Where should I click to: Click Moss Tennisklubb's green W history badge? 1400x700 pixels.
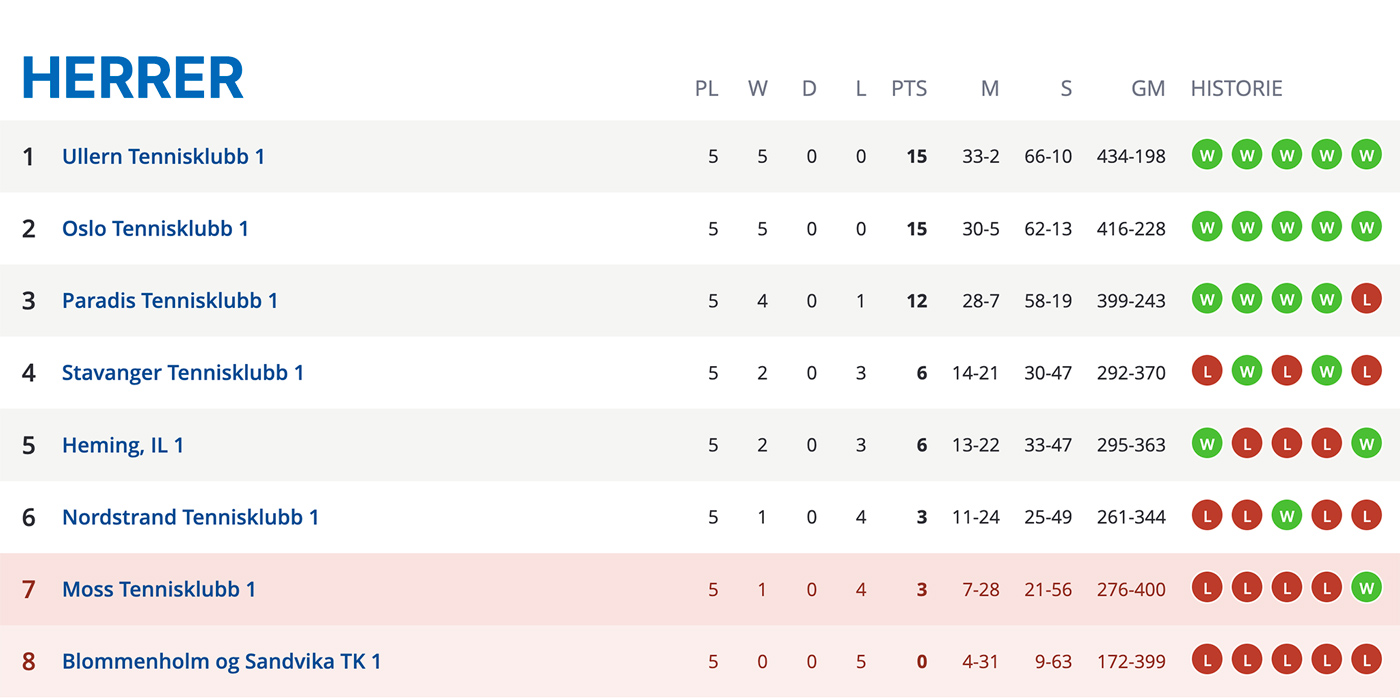pos(1366,588)
